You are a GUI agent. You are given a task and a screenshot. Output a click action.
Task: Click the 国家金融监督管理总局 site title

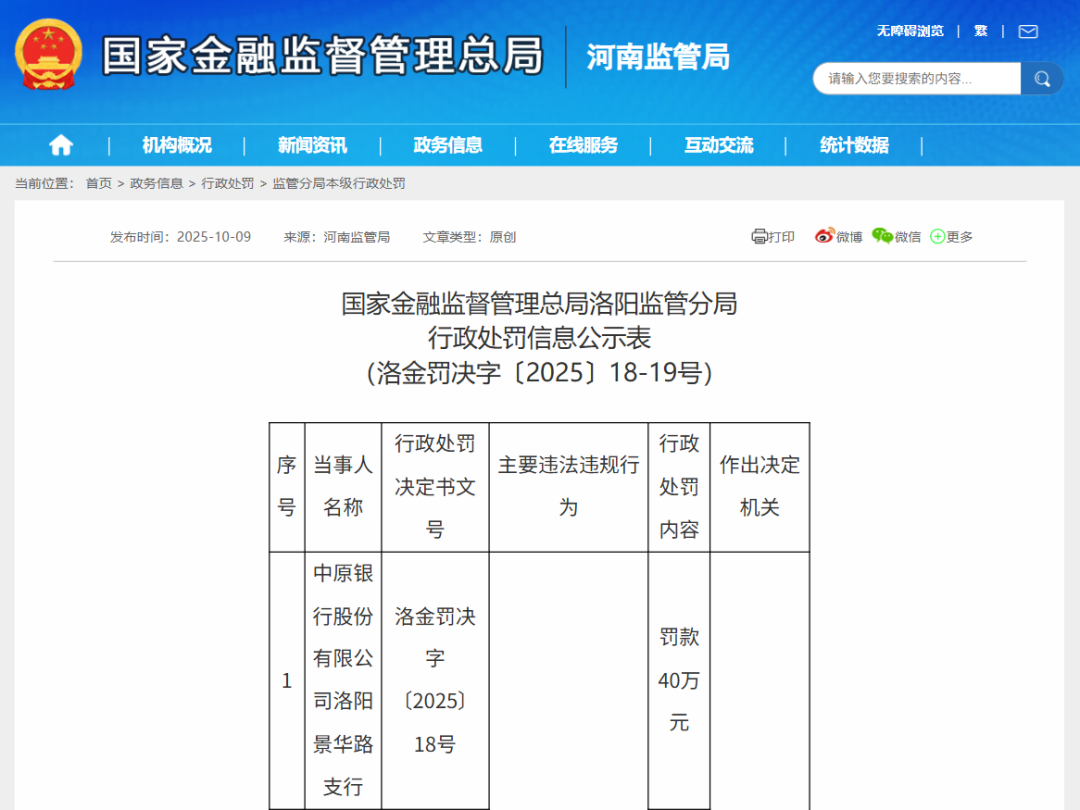323,56
